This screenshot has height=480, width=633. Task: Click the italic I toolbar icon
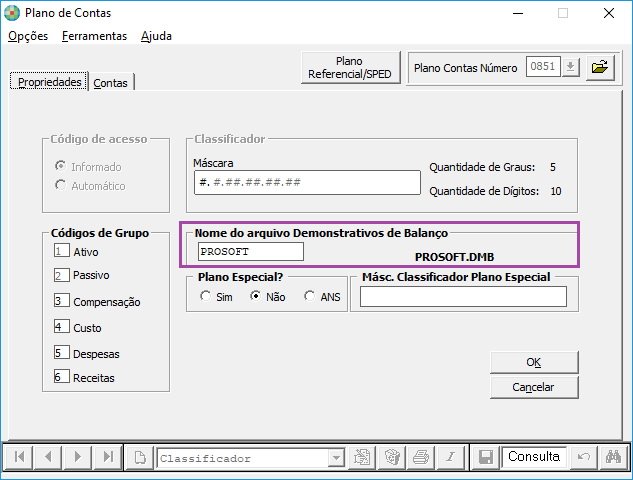(x=451, y=457)
